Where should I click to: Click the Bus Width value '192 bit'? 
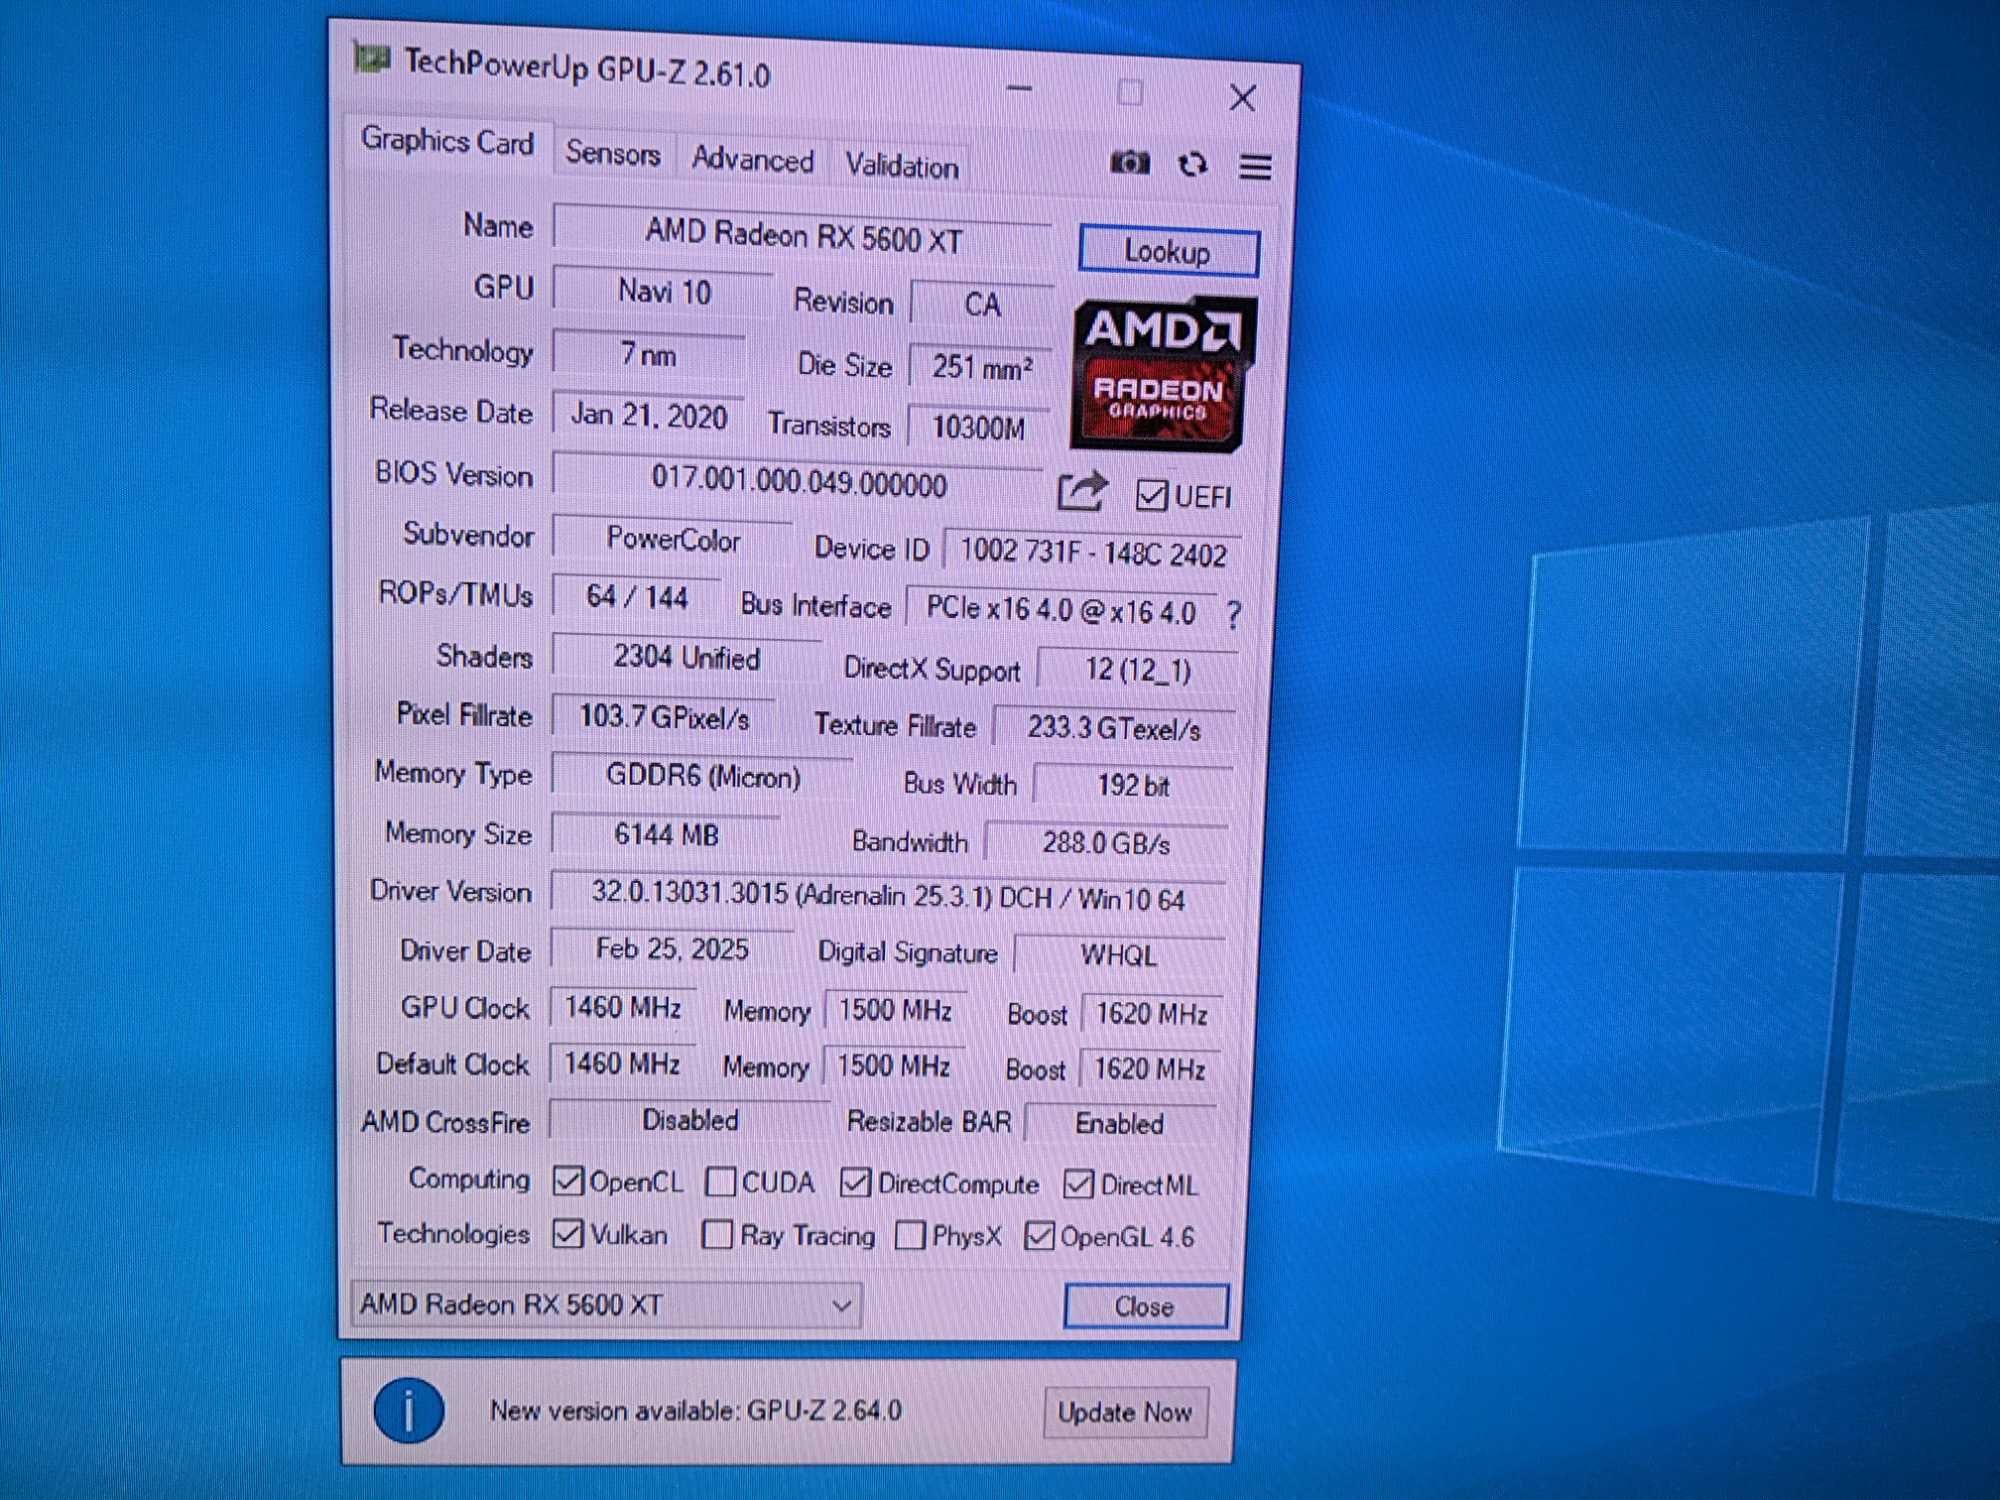[x=1133, y=785]
